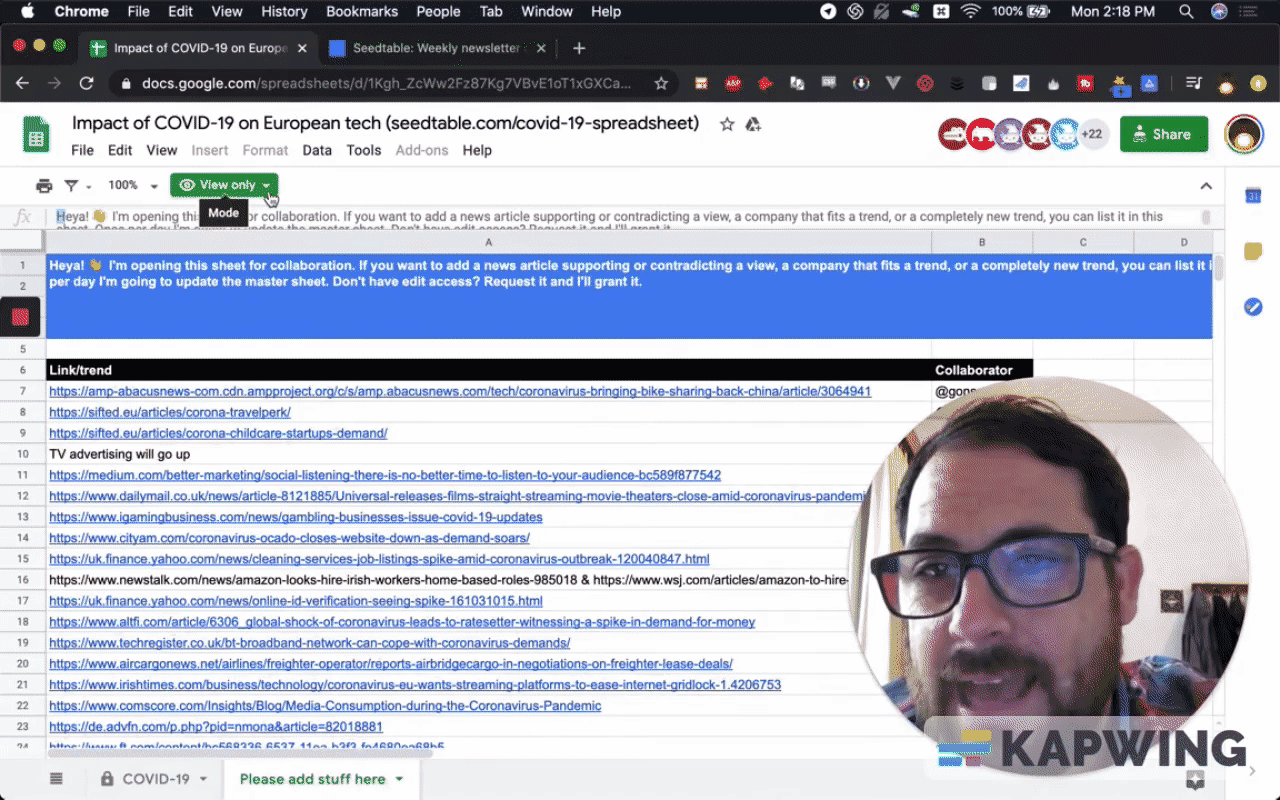Open a new Chrome tab
Viewport: 1280px width, 800px height.
(x=579, y=48)
